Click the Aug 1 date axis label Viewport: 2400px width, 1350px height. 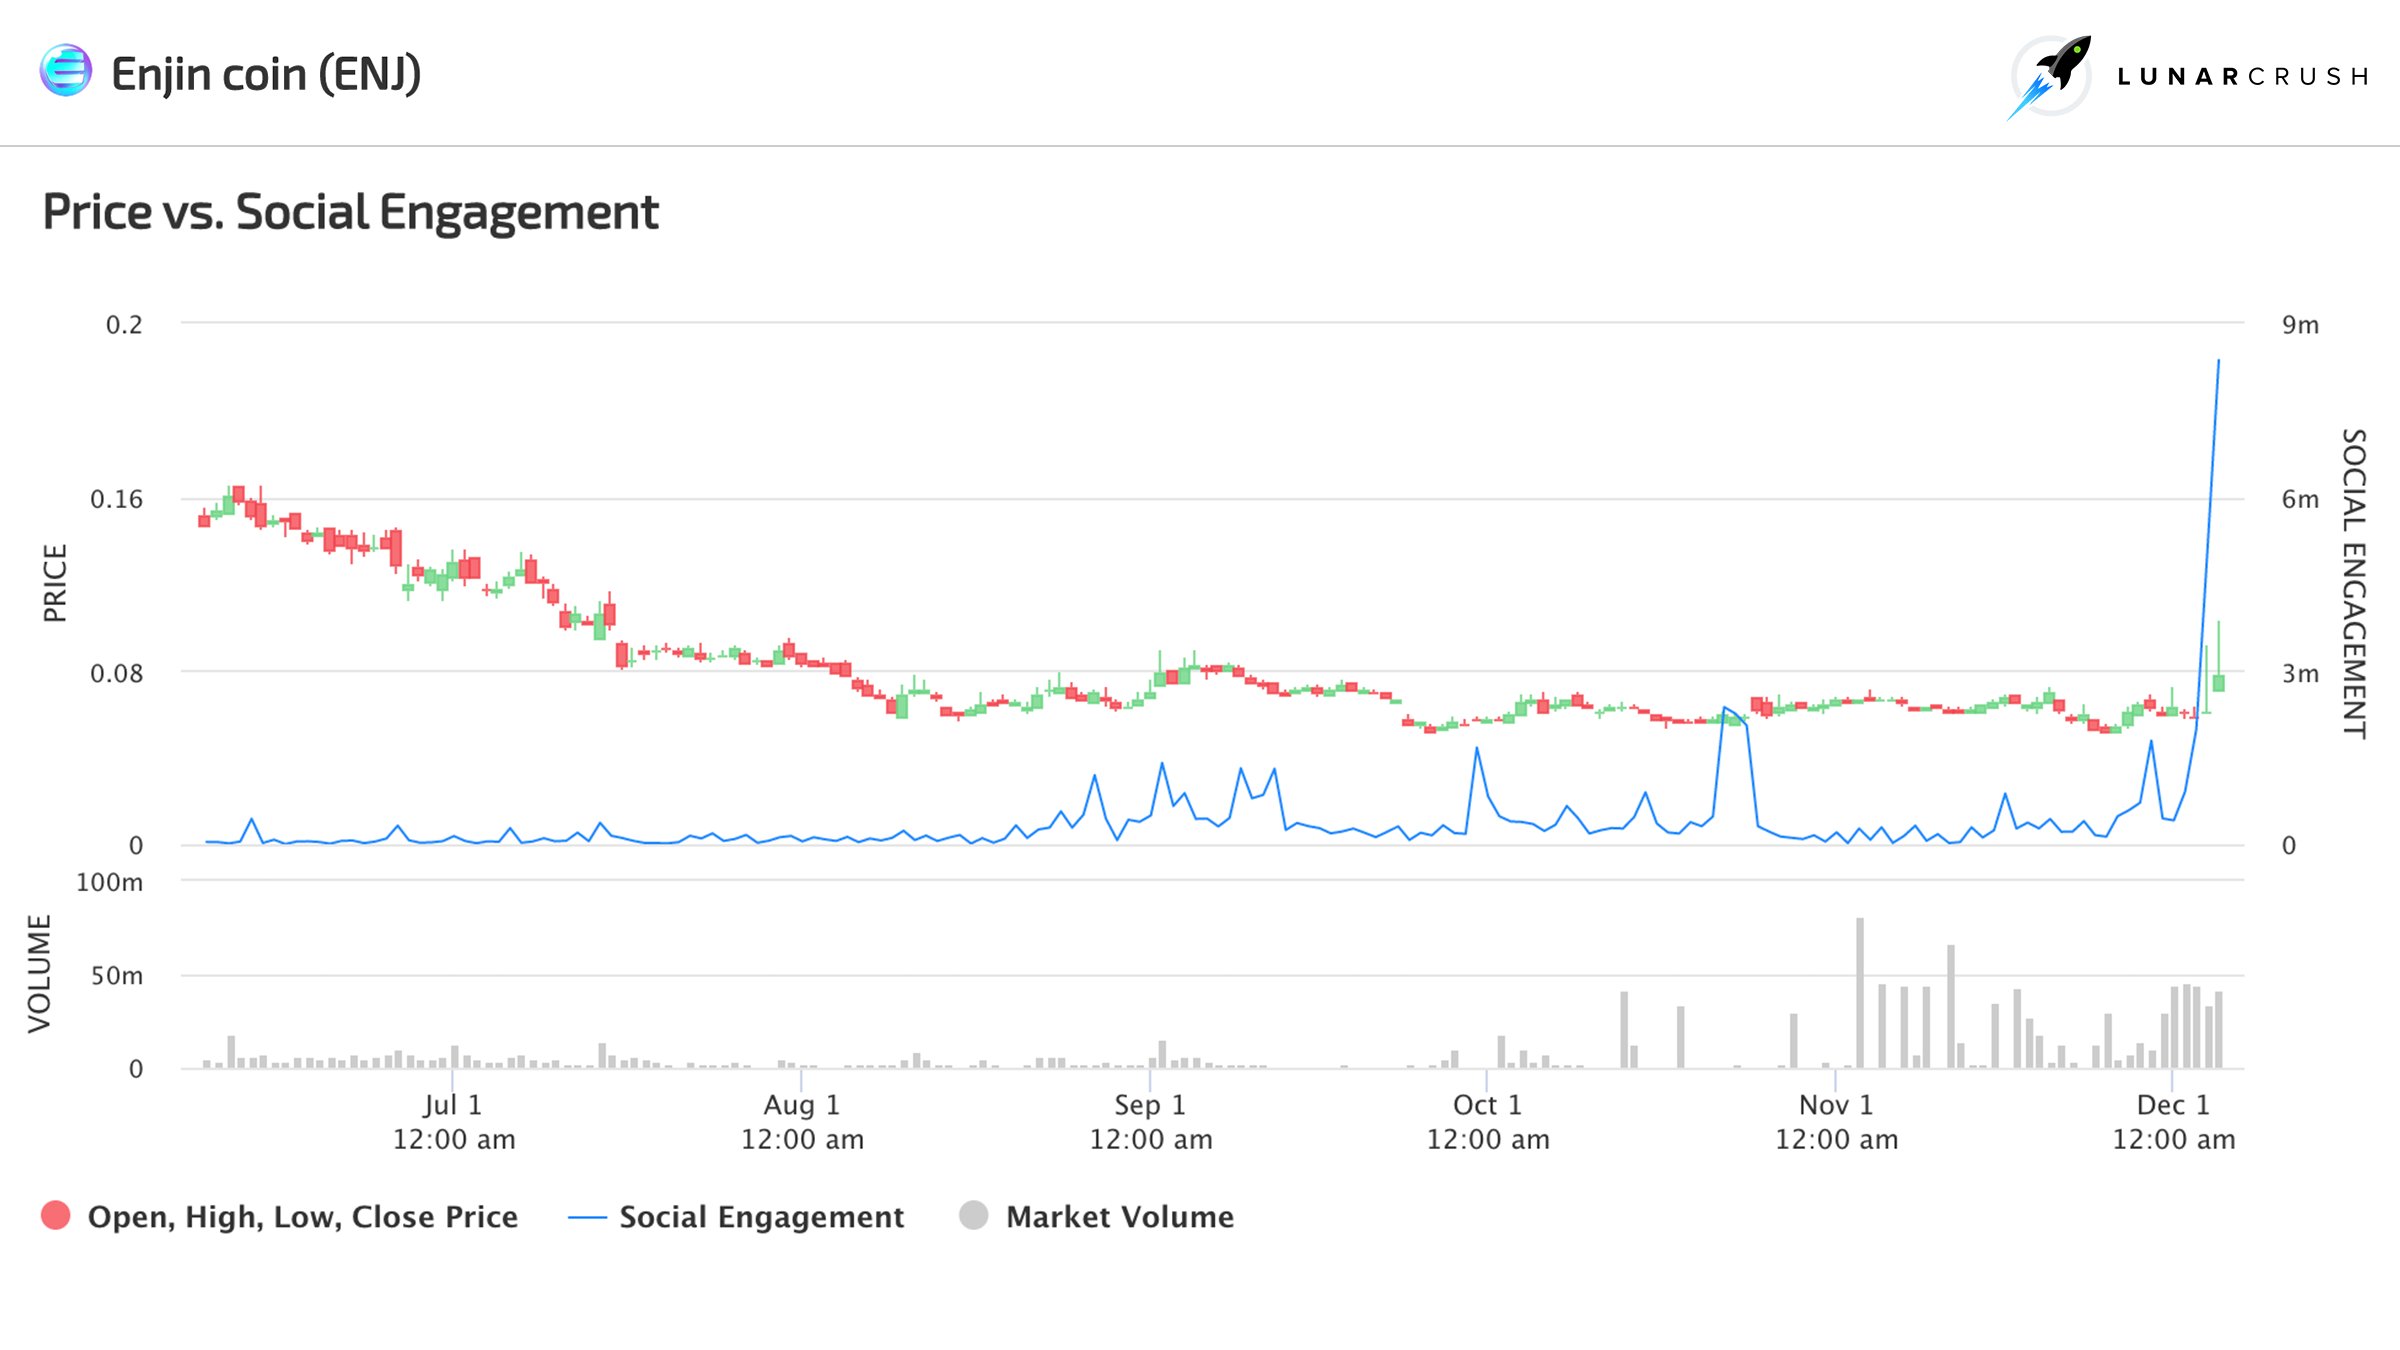(x=802, y=1121)
